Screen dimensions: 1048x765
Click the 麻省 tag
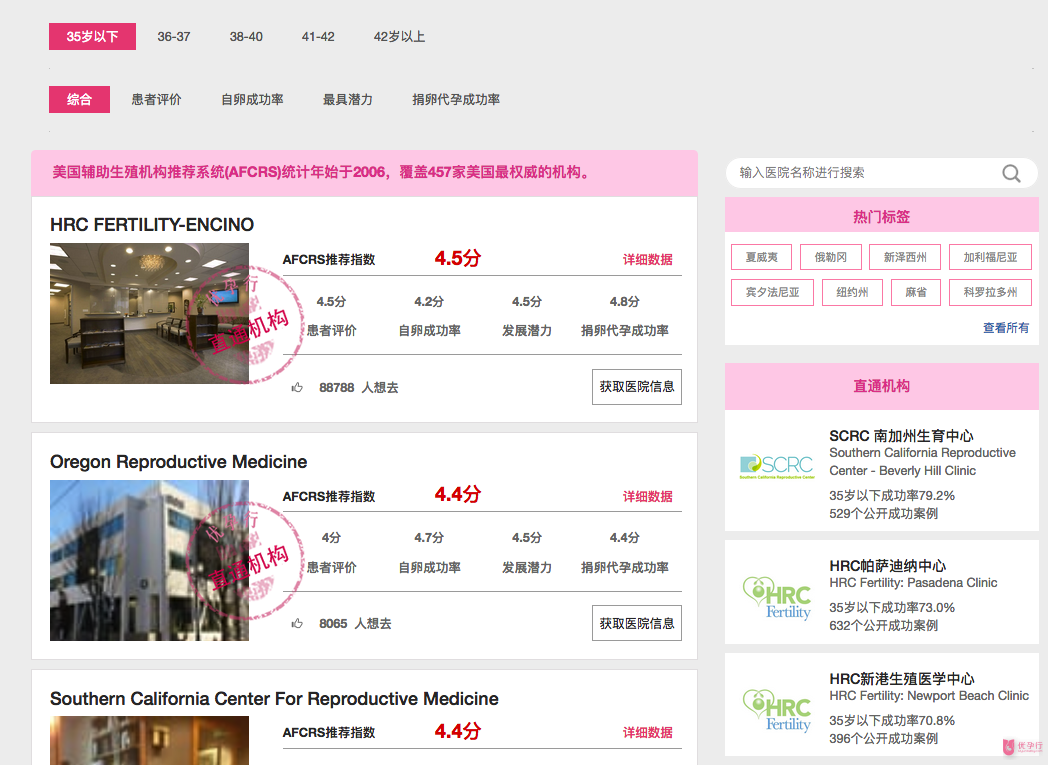tap(916, 293)
